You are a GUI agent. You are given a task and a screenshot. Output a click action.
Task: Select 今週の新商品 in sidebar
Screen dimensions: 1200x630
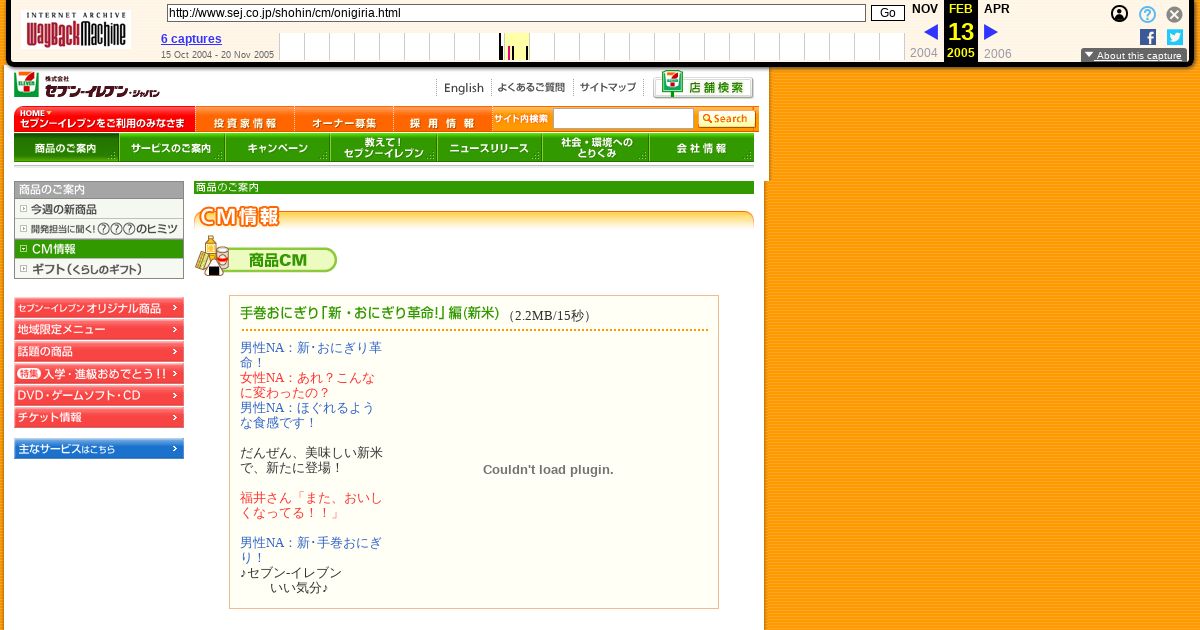coord(99,210)
